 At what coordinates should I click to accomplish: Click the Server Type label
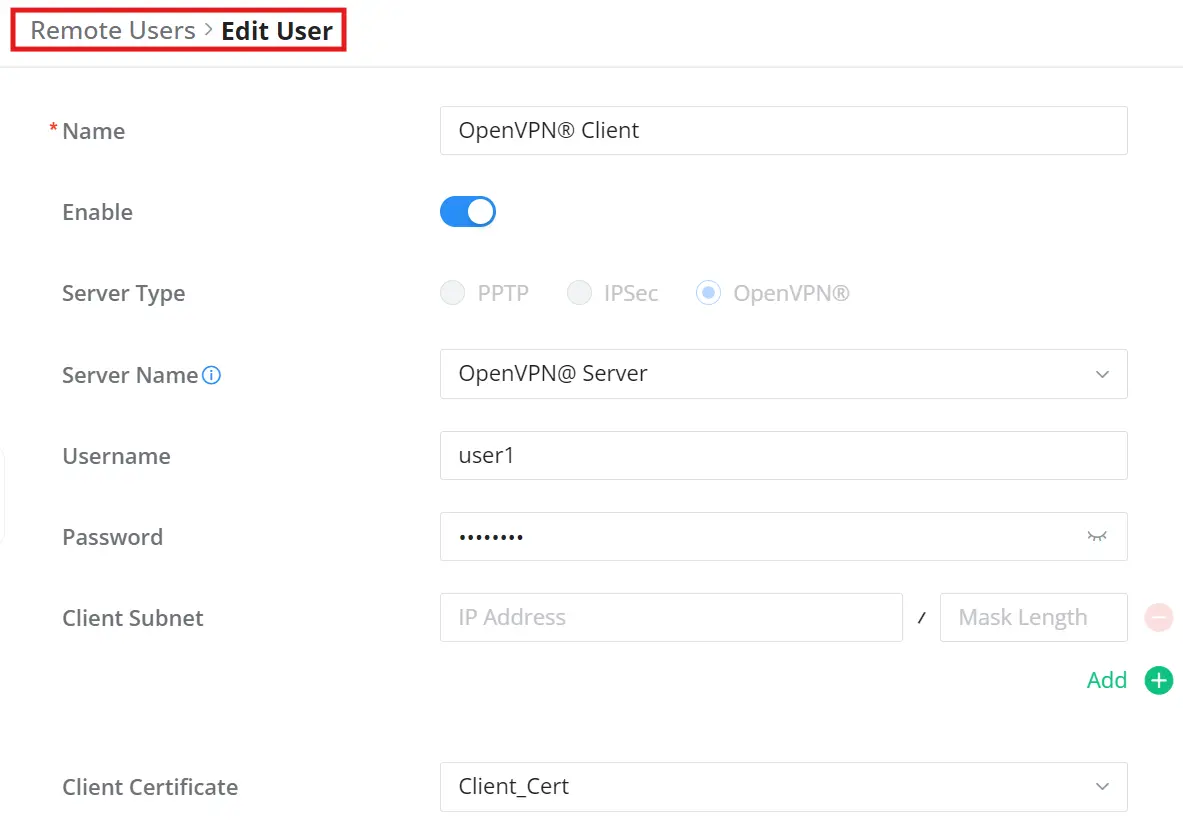[x=124, y=293]
